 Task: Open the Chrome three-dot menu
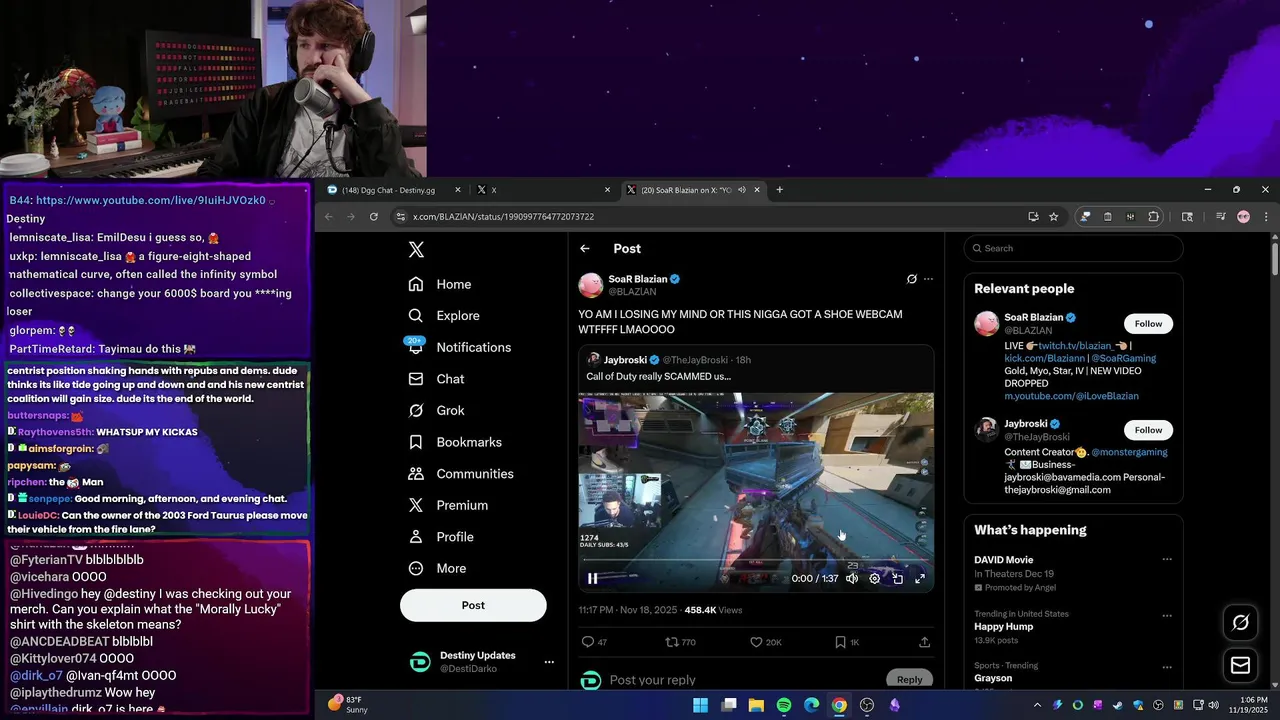point(1266,216)
